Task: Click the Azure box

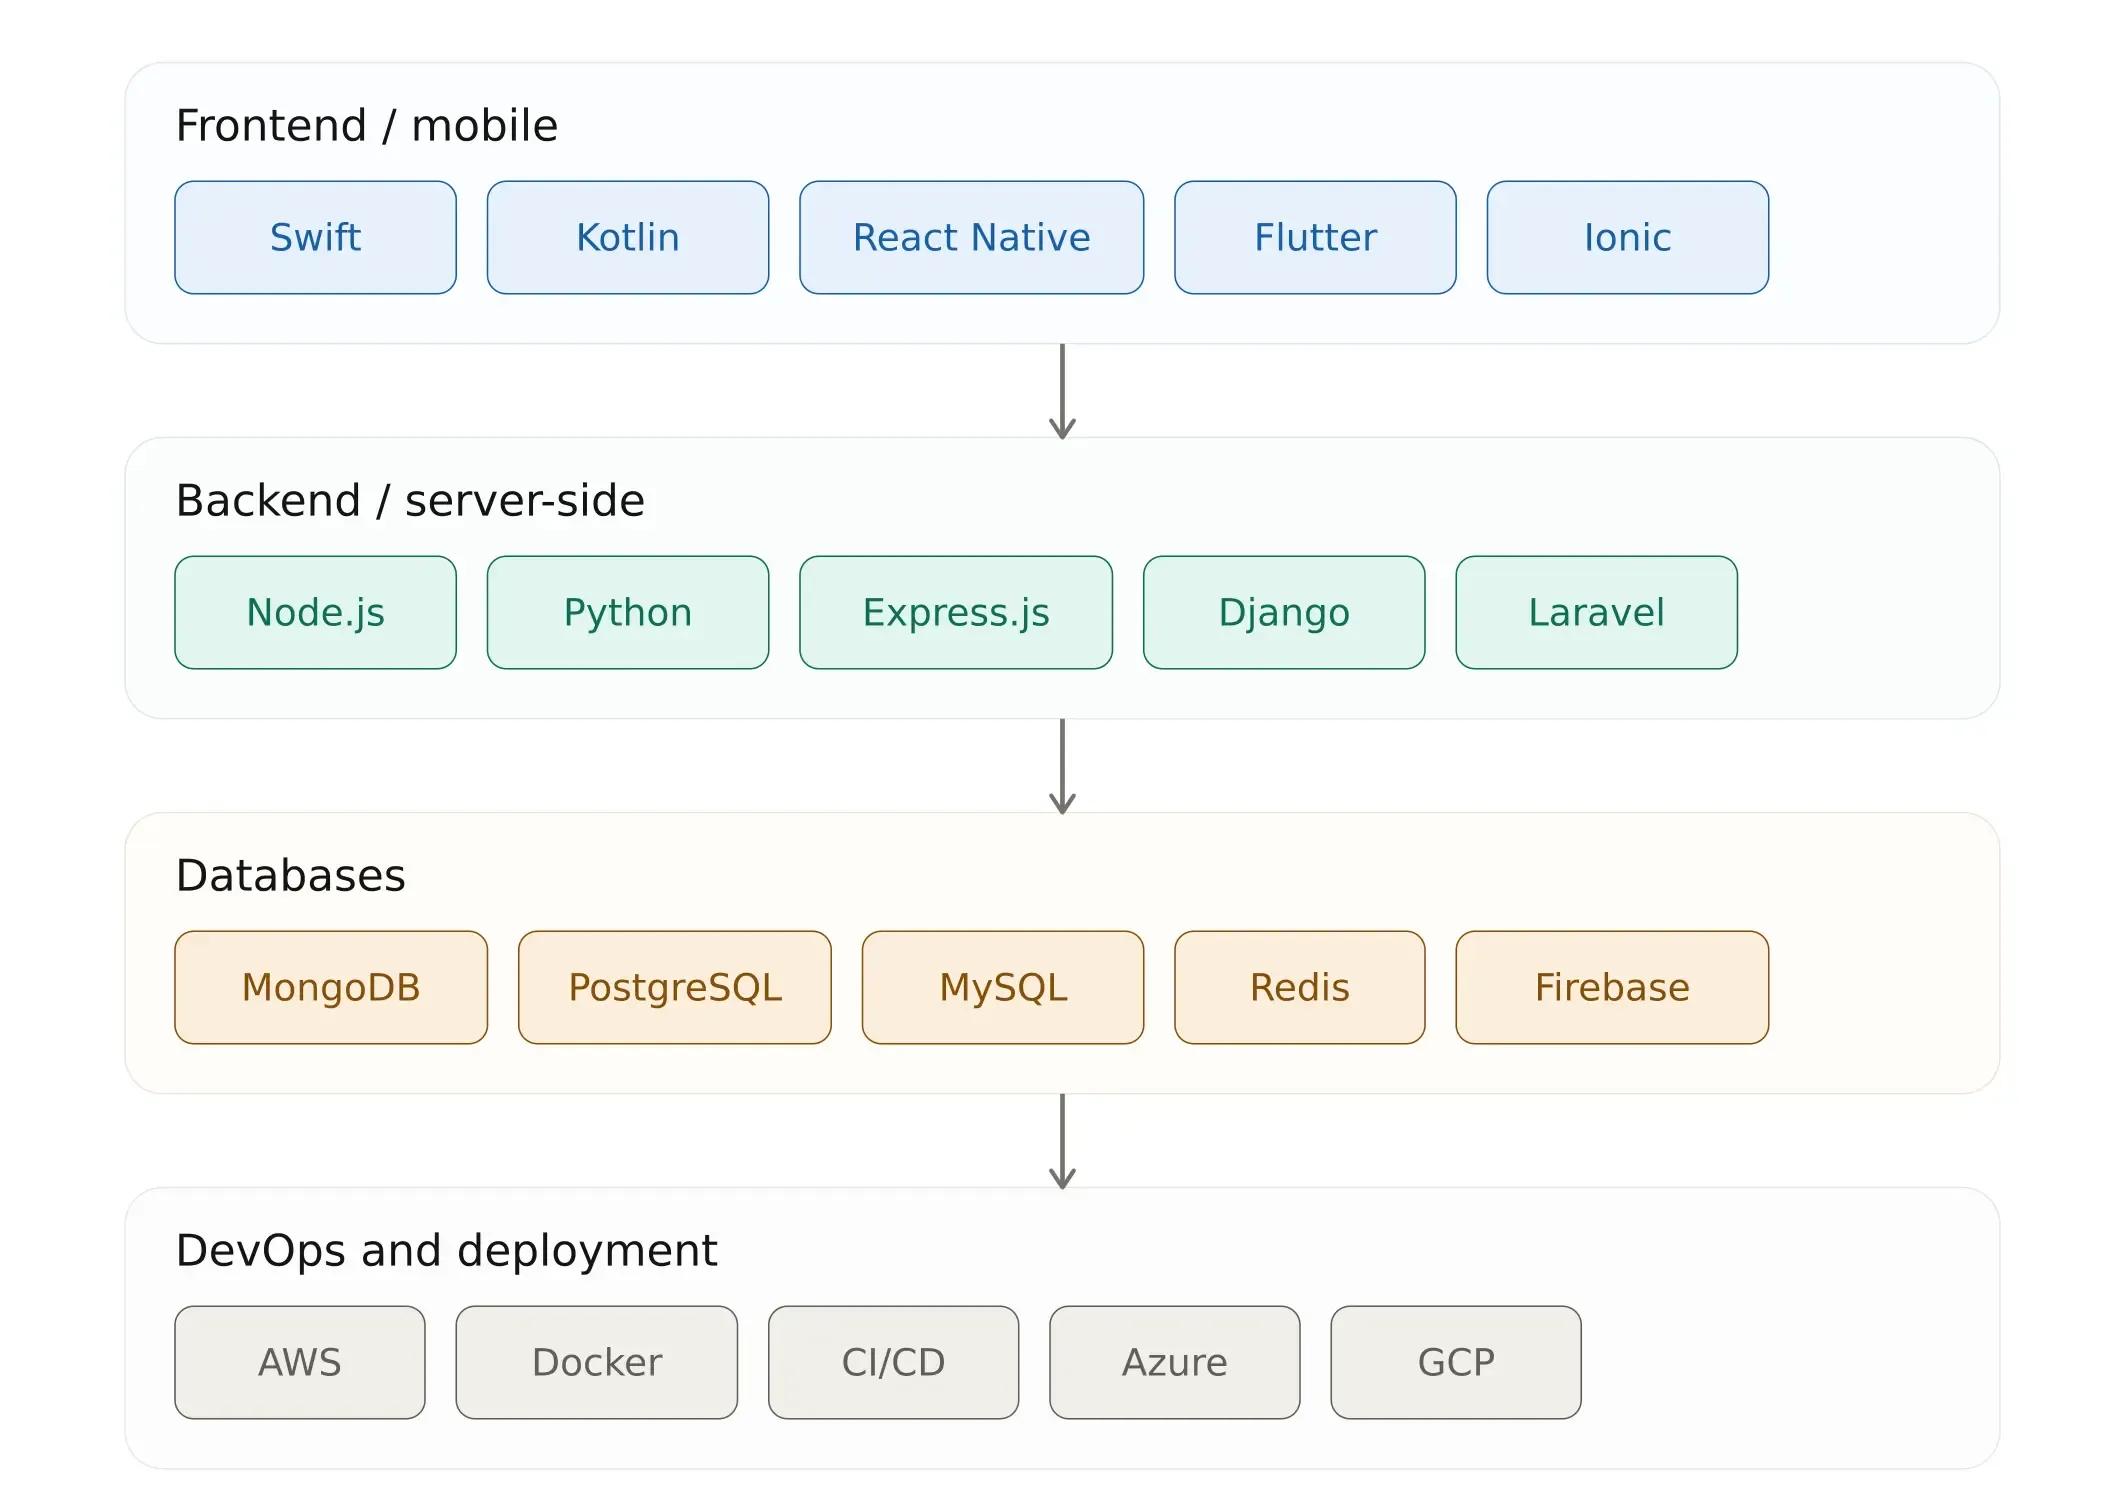Action: (1175, 1362)
